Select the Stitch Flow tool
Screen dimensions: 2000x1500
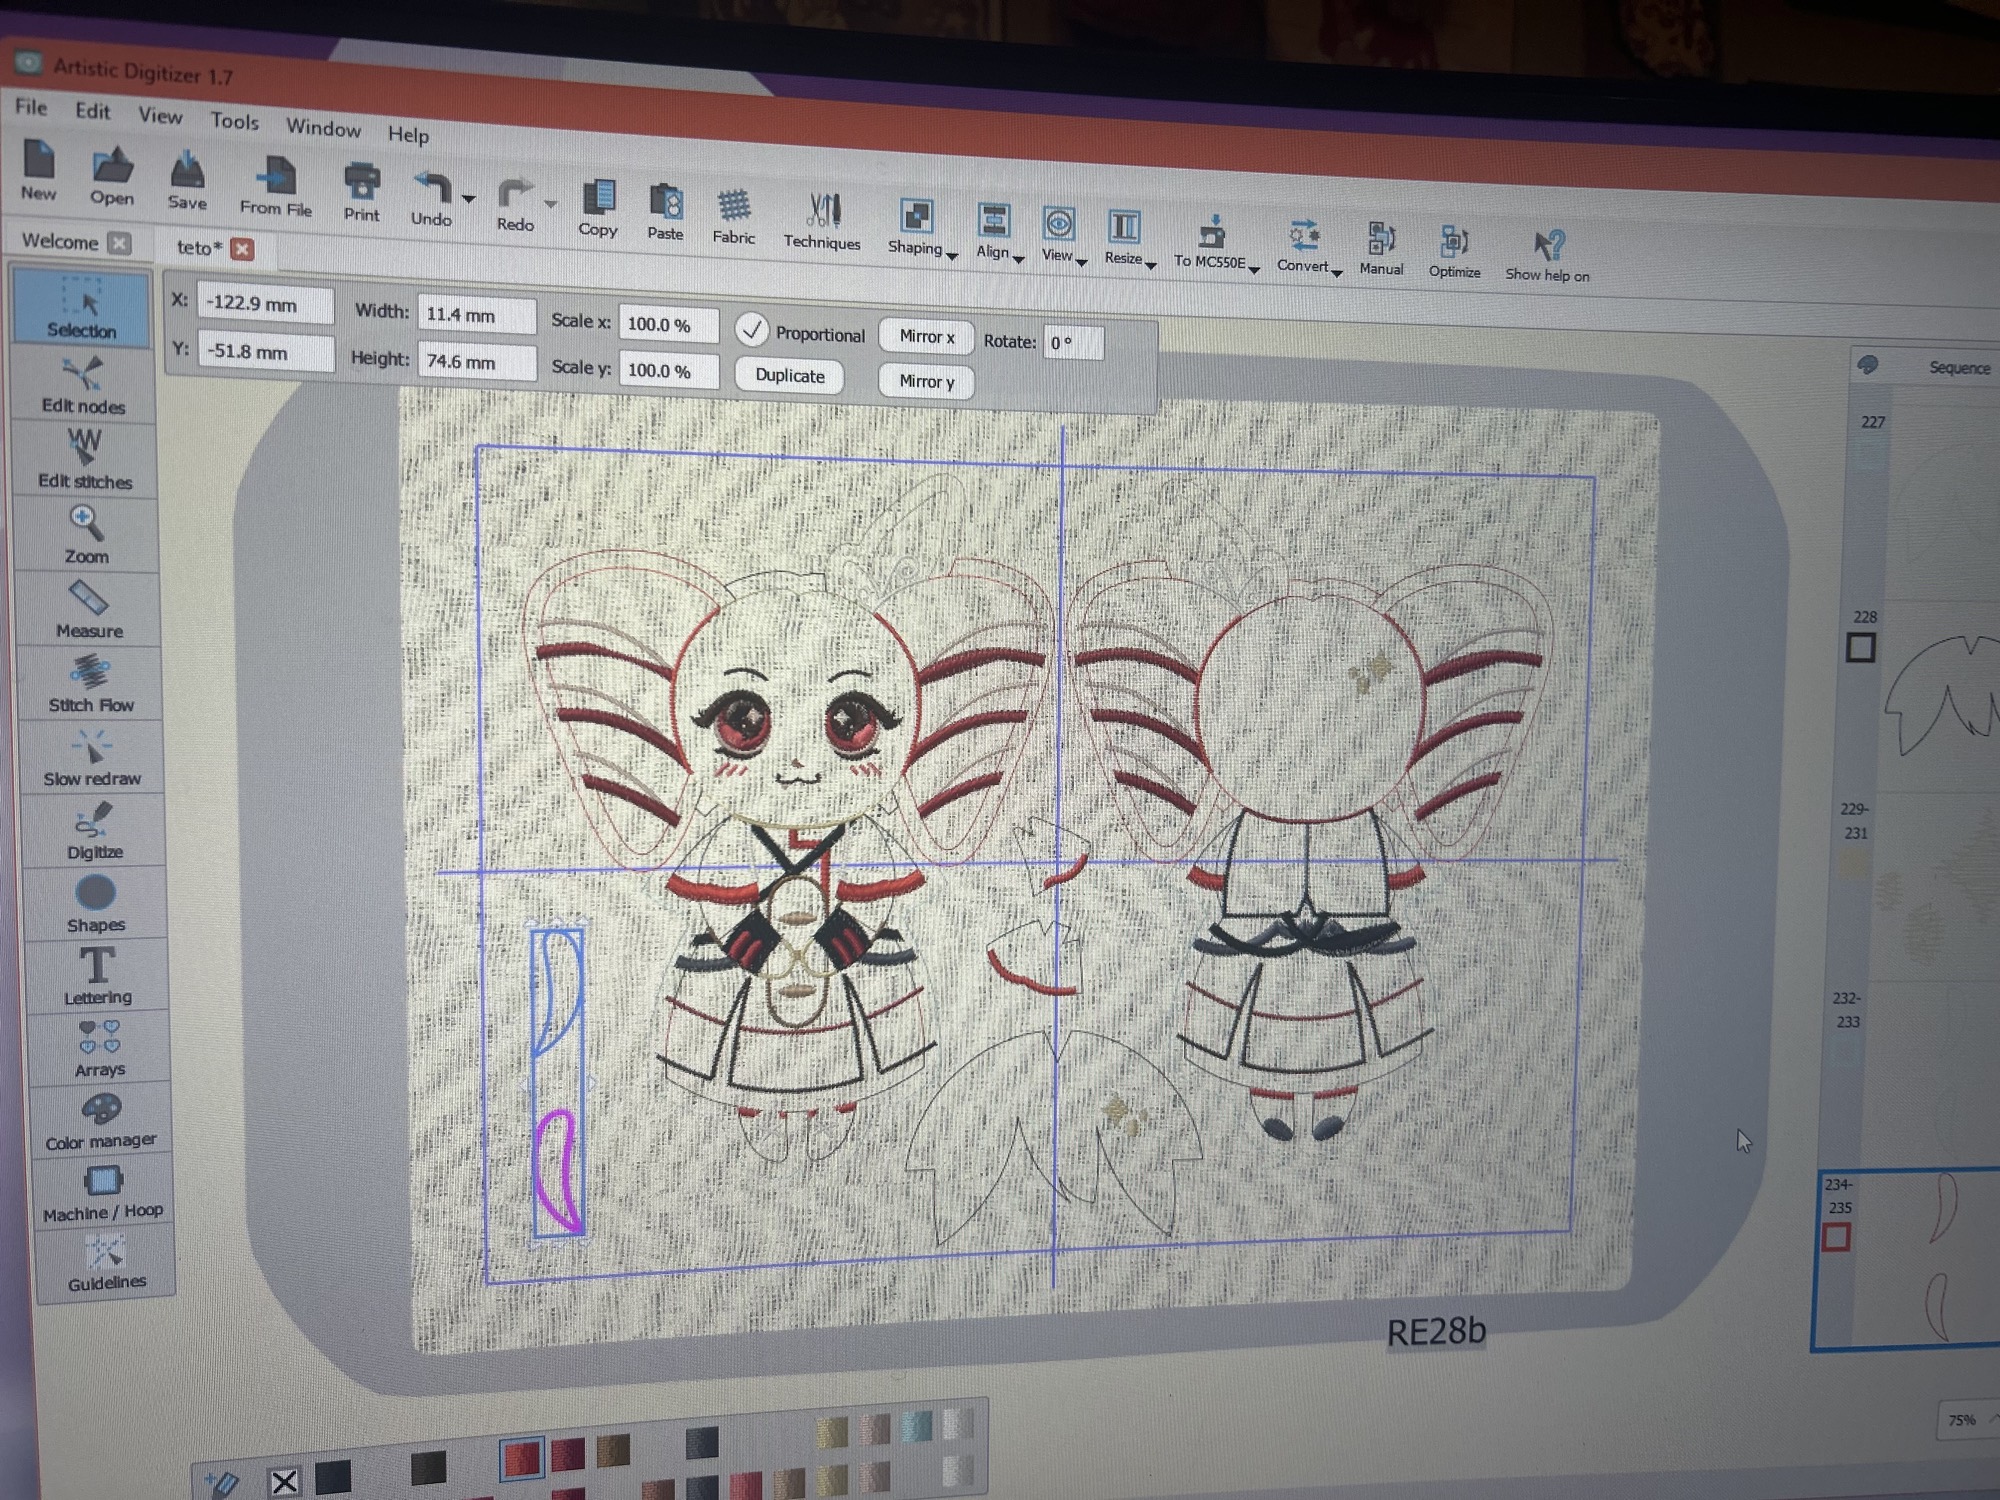click(x=90, y=684)
